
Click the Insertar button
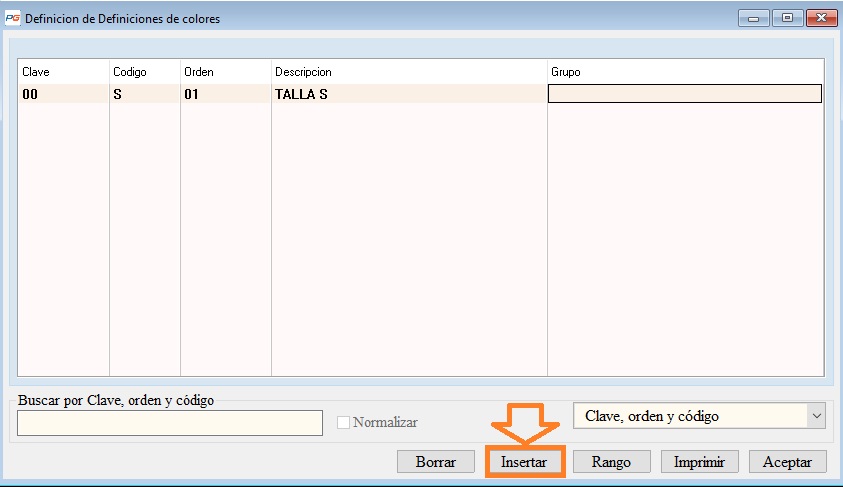click(524, 462)
